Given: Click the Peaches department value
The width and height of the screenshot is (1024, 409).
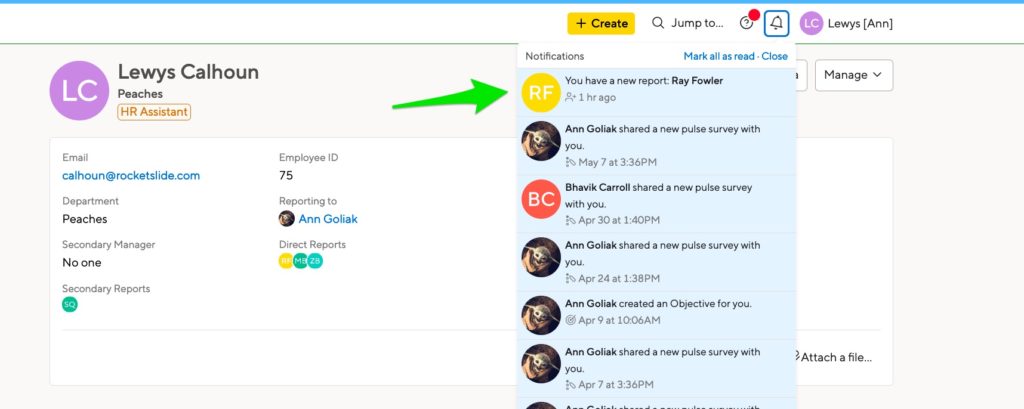Looking at the screenshot, I should click(85, 219).
